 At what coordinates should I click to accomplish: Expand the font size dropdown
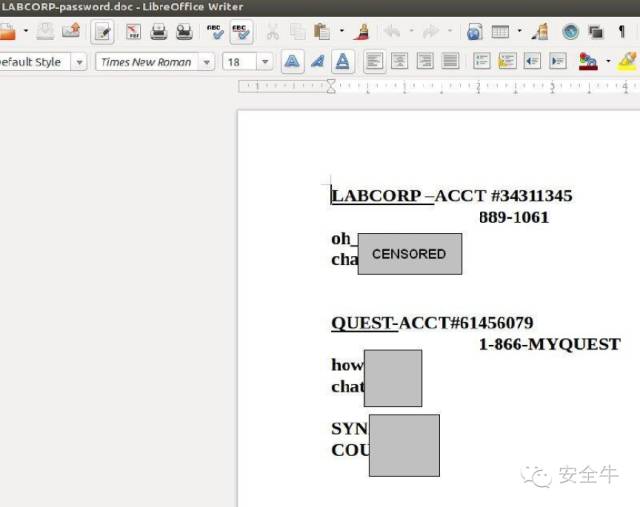point(265,62)
